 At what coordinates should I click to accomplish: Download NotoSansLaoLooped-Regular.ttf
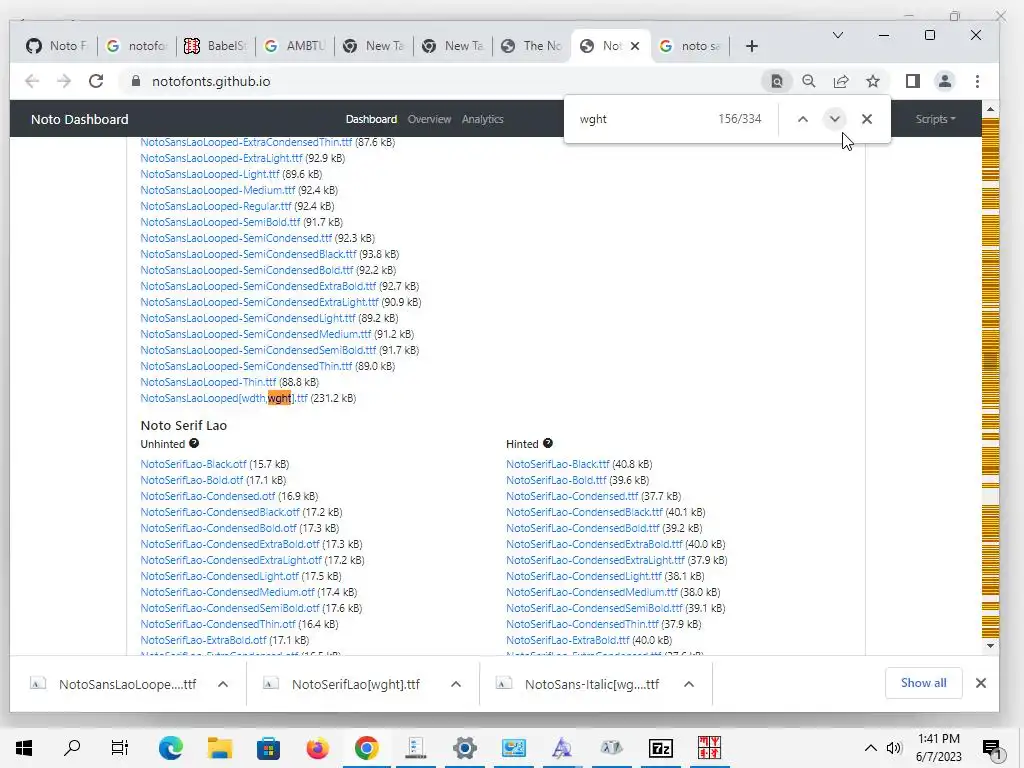(x=216, y=206)
